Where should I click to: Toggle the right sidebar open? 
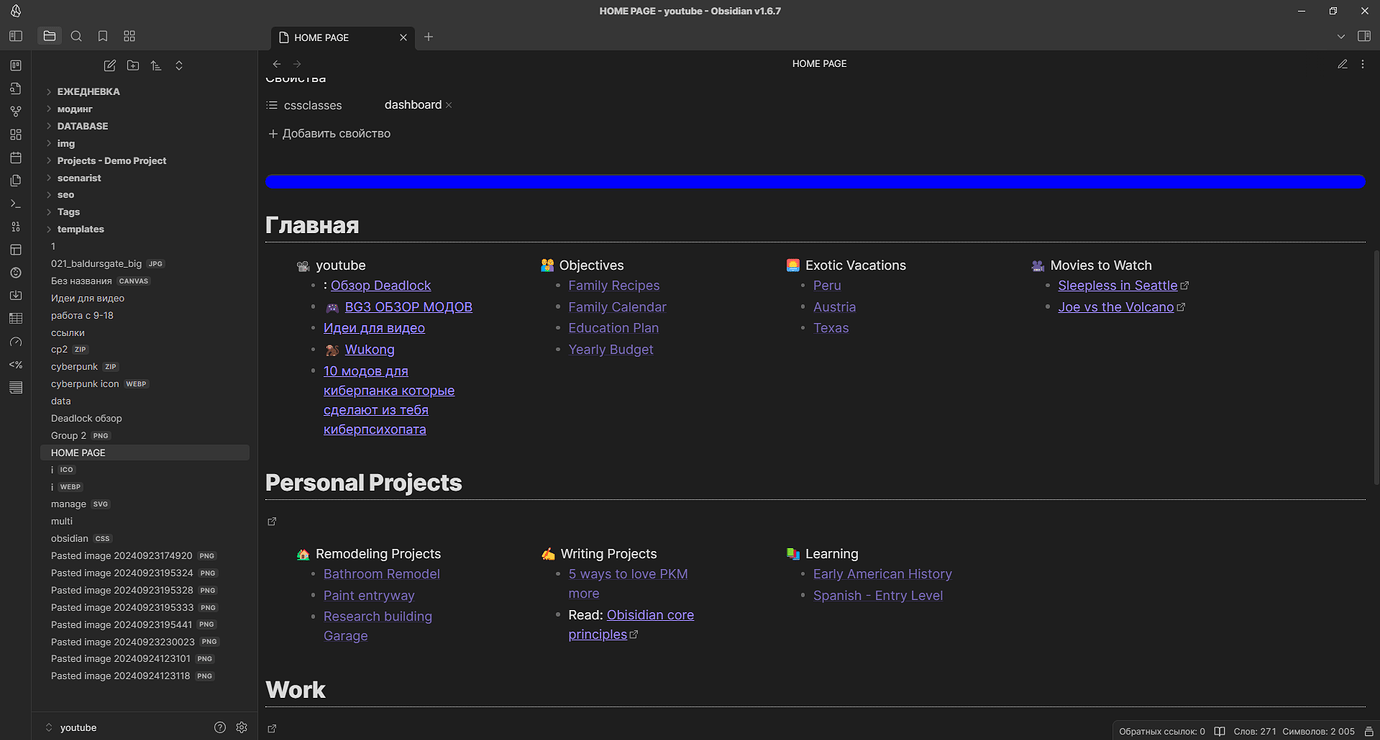1364,34
